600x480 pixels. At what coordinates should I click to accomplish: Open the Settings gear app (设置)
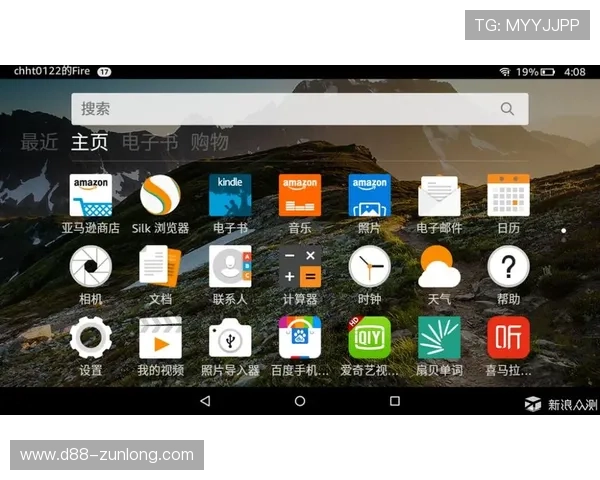pos(90,338)
